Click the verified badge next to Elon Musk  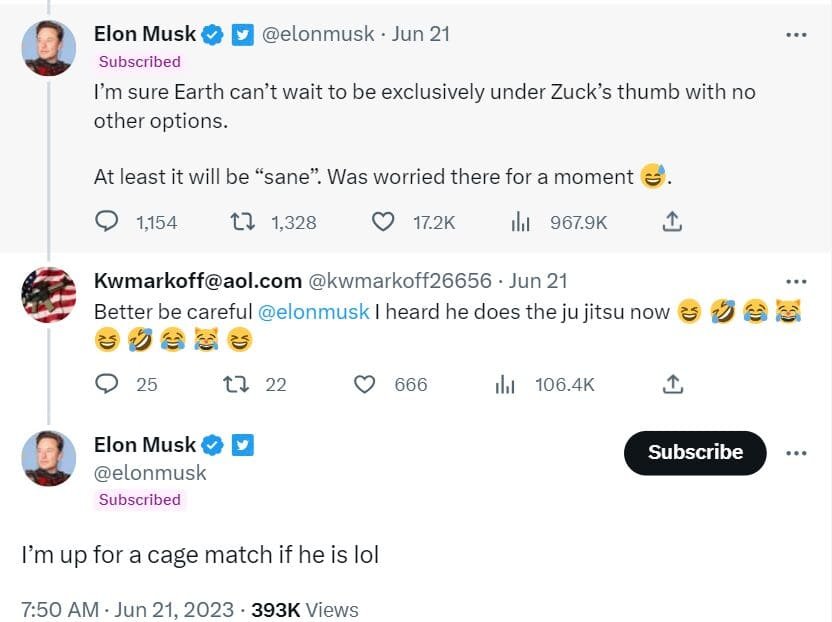click(211, 33)
